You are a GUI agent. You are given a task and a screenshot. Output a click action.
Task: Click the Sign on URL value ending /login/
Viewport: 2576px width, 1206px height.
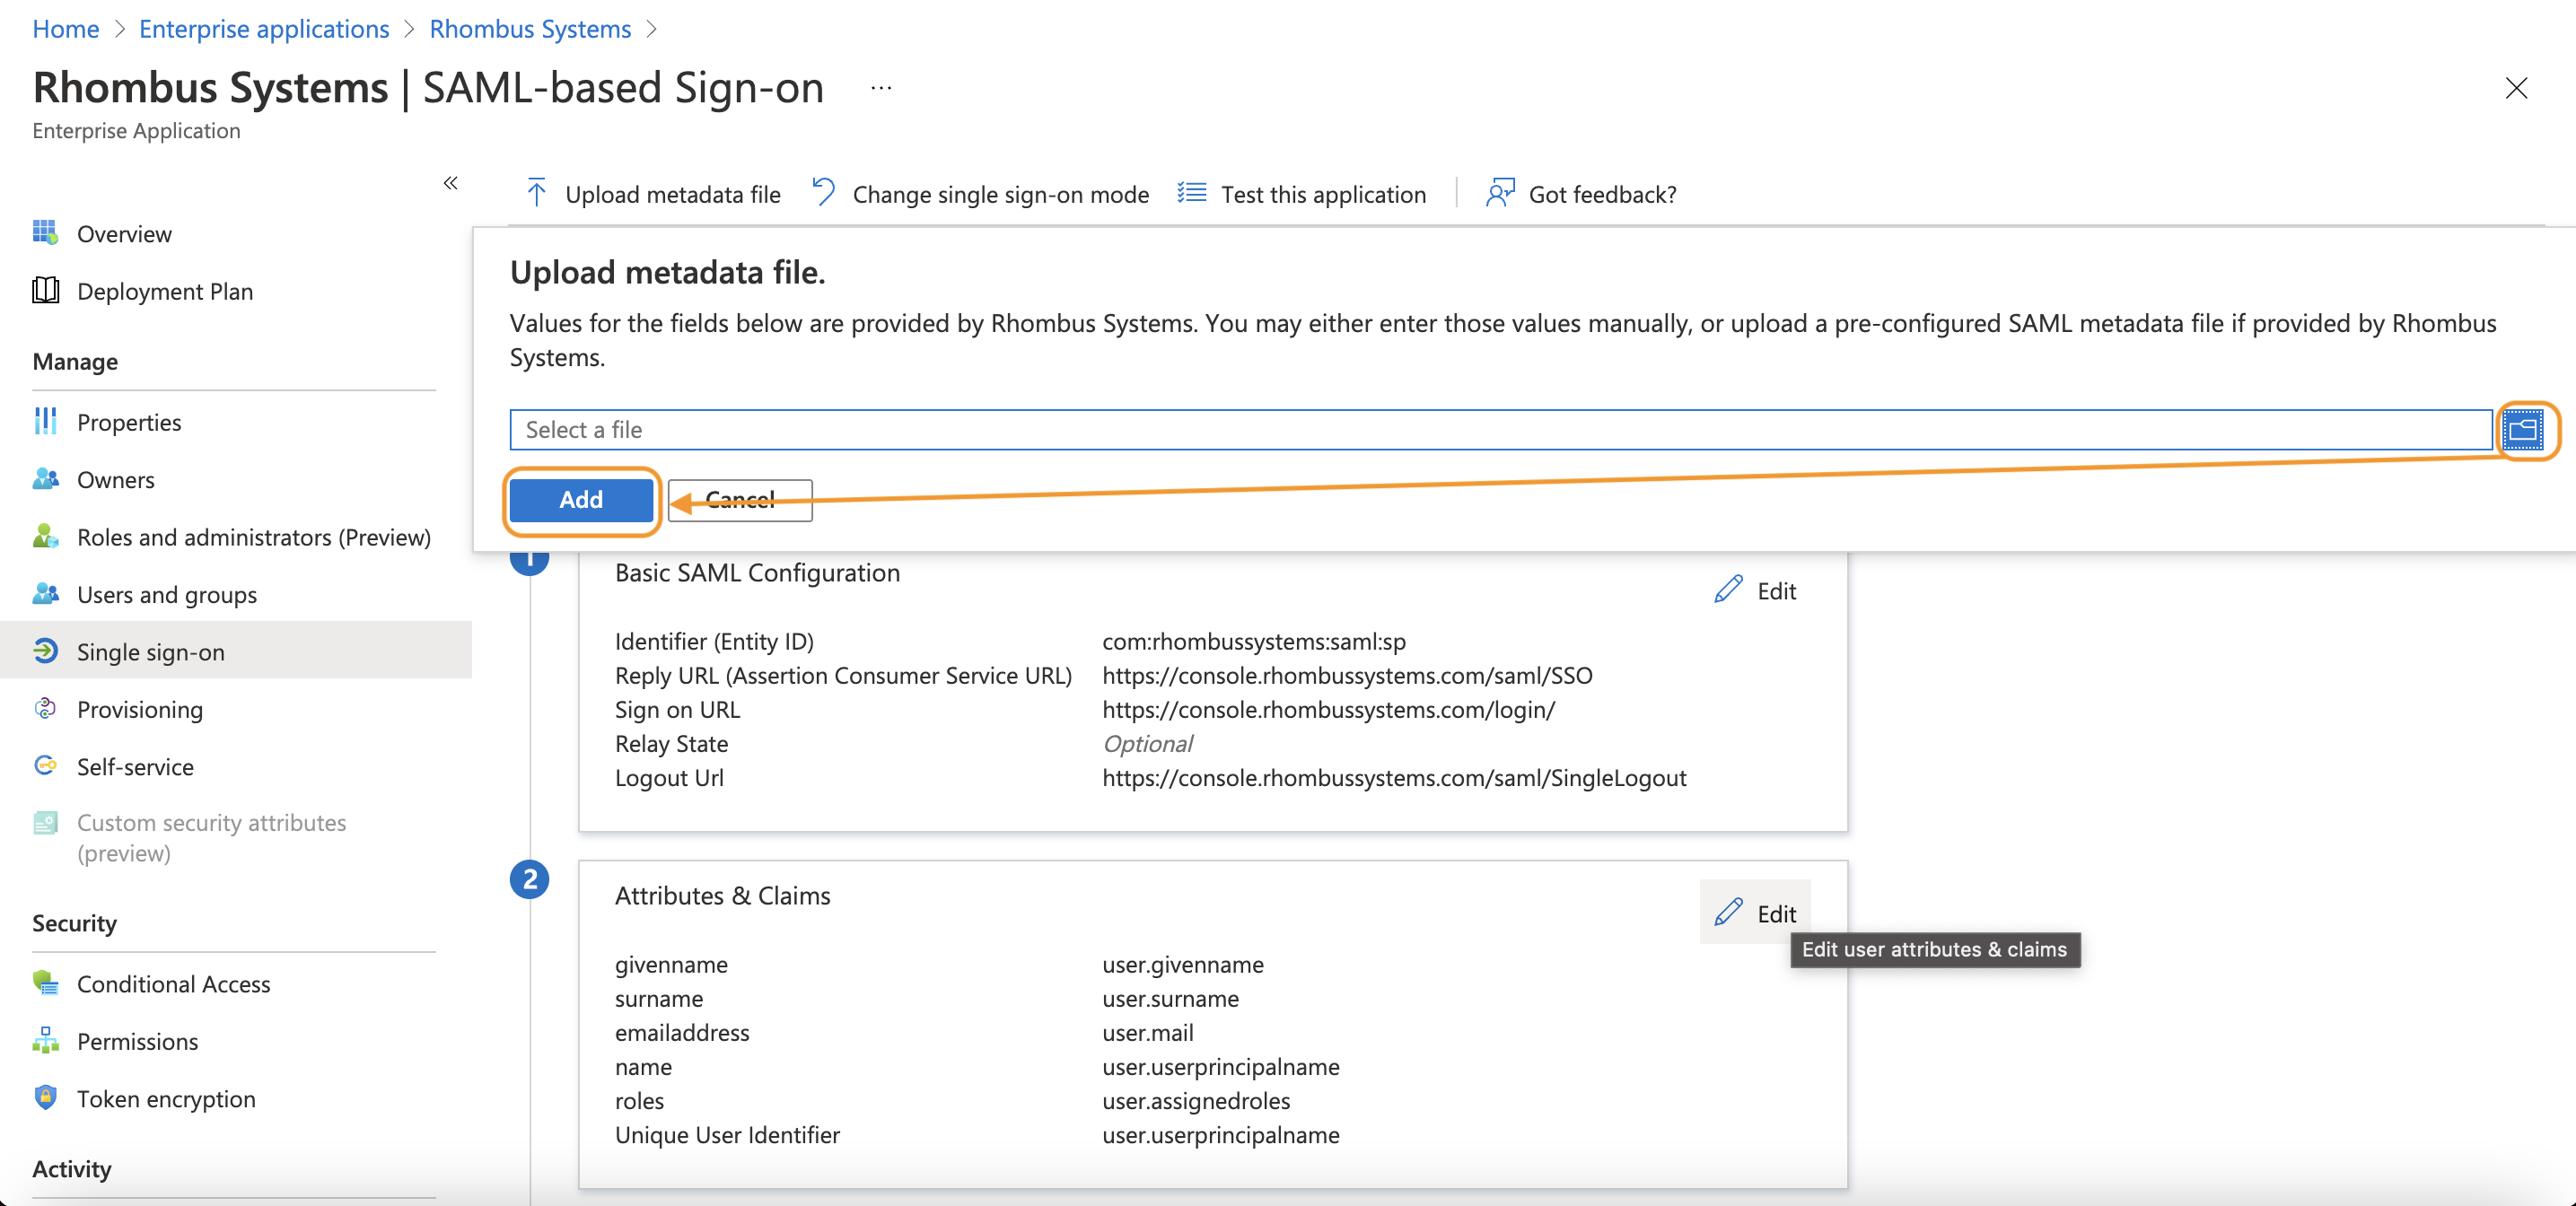tap(1328, 709)
